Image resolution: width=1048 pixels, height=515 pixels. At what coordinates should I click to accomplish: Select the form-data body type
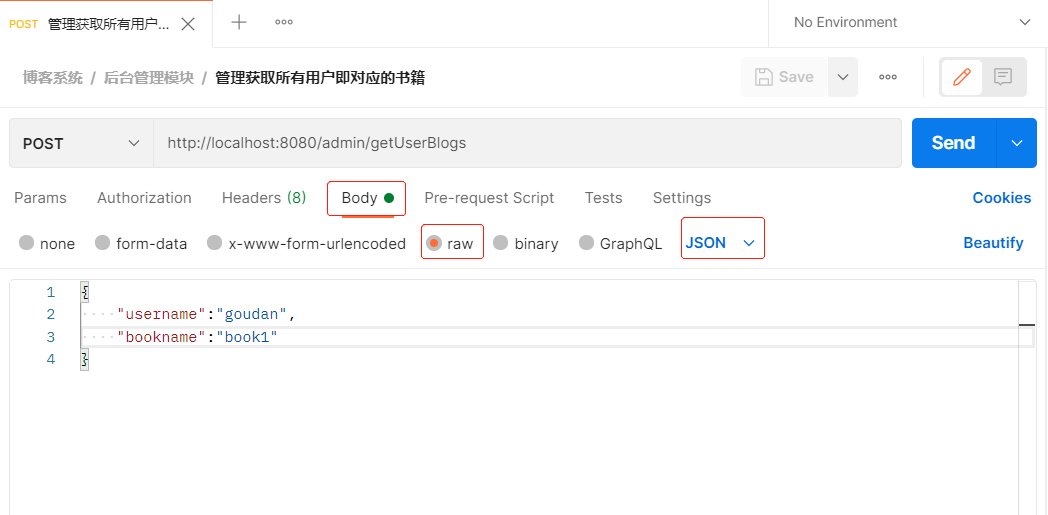[142, 243]
